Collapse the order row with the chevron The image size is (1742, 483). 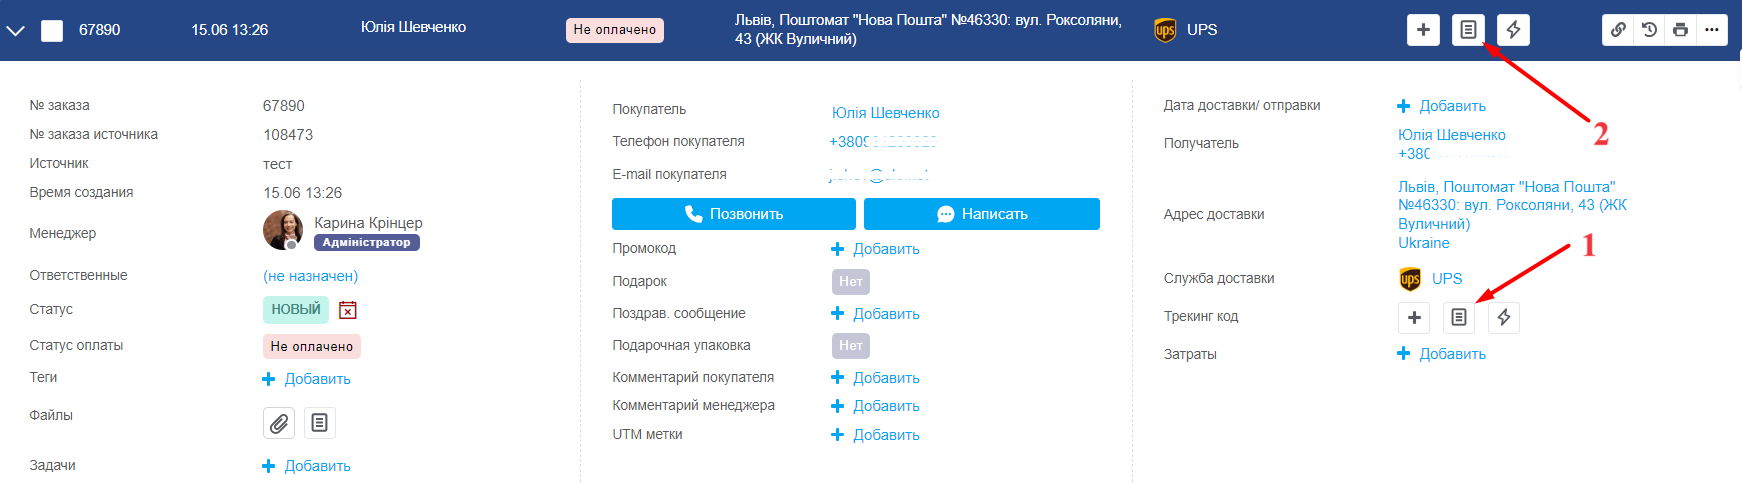(x=15, y=30)
